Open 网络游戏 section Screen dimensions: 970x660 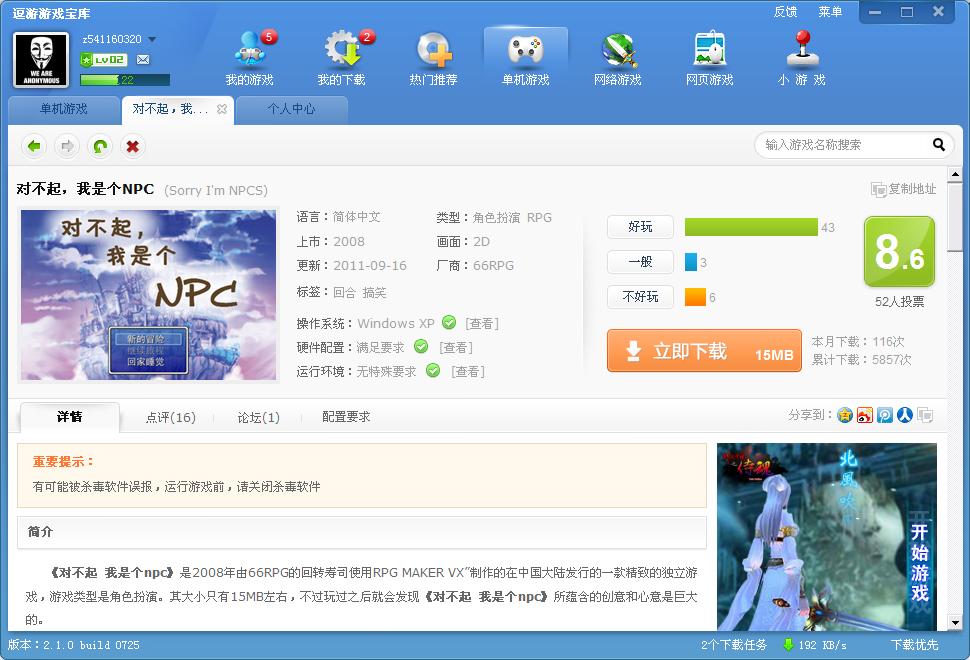point(617,58)
